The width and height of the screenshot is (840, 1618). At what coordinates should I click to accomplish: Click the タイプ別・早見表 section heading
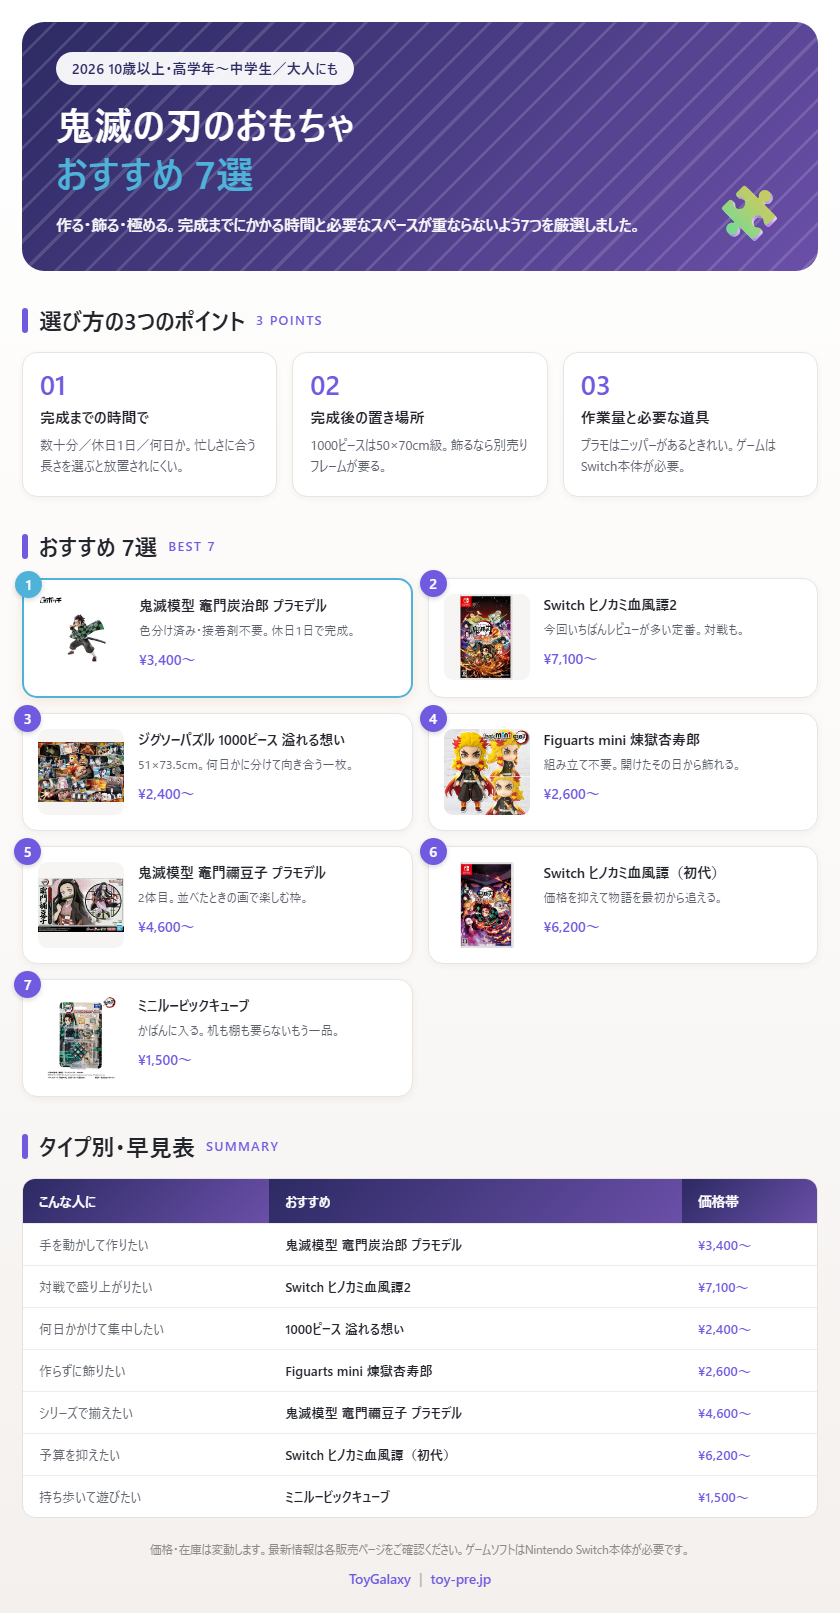117,1147
